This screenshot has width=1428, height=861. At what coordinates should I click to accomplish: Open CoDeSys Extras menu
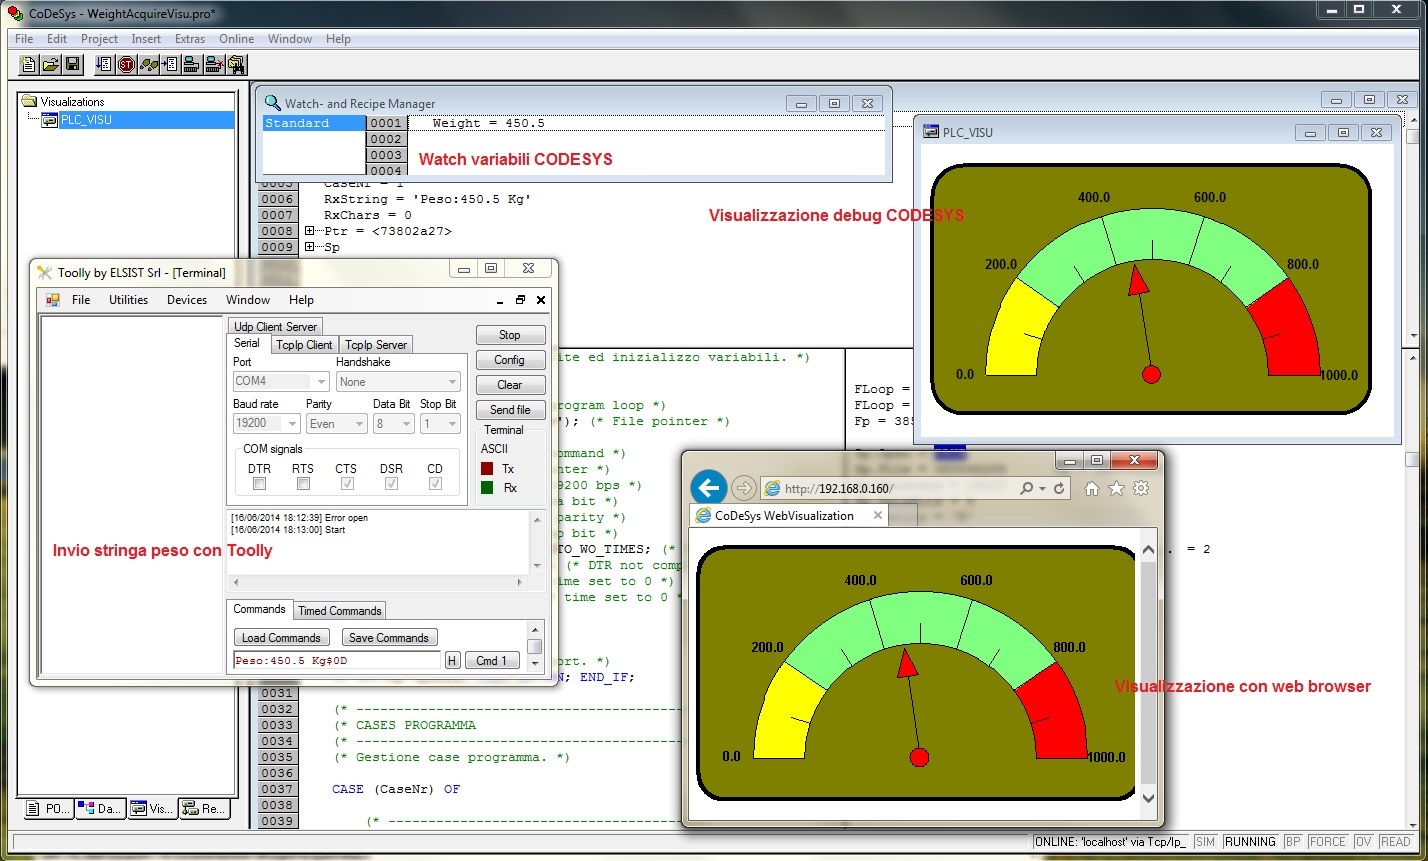[189, 39]
